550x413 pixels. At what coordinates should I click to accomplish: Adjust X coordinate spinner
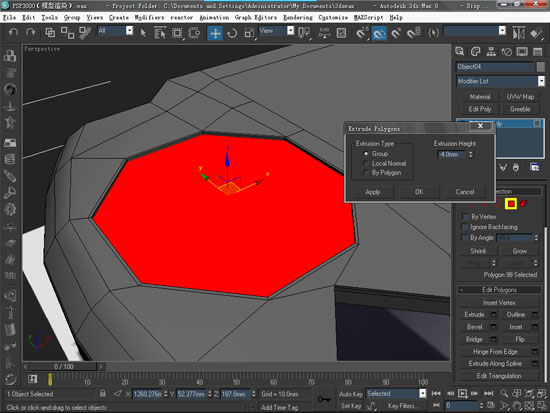[x=166, y=394]
